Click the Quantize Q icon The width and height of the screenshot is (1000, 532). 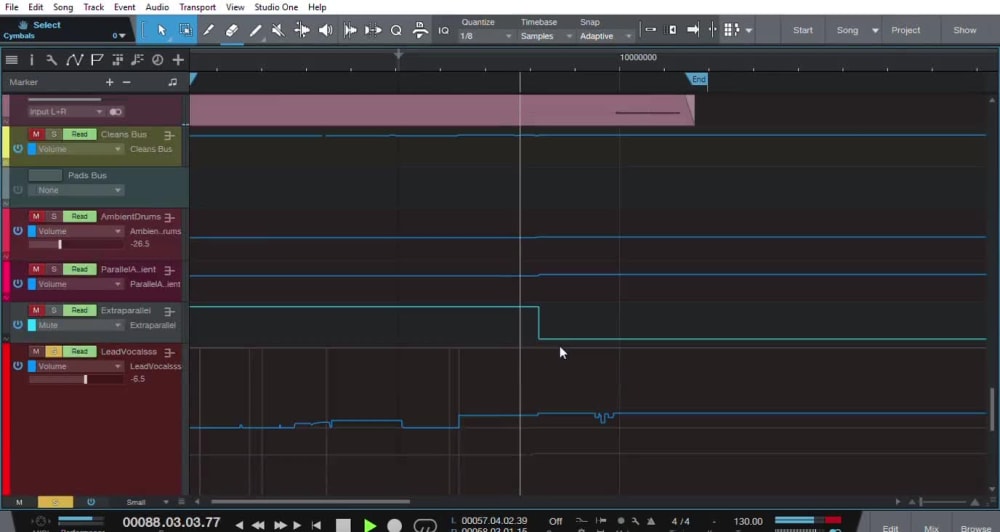(x=396, y=30)
